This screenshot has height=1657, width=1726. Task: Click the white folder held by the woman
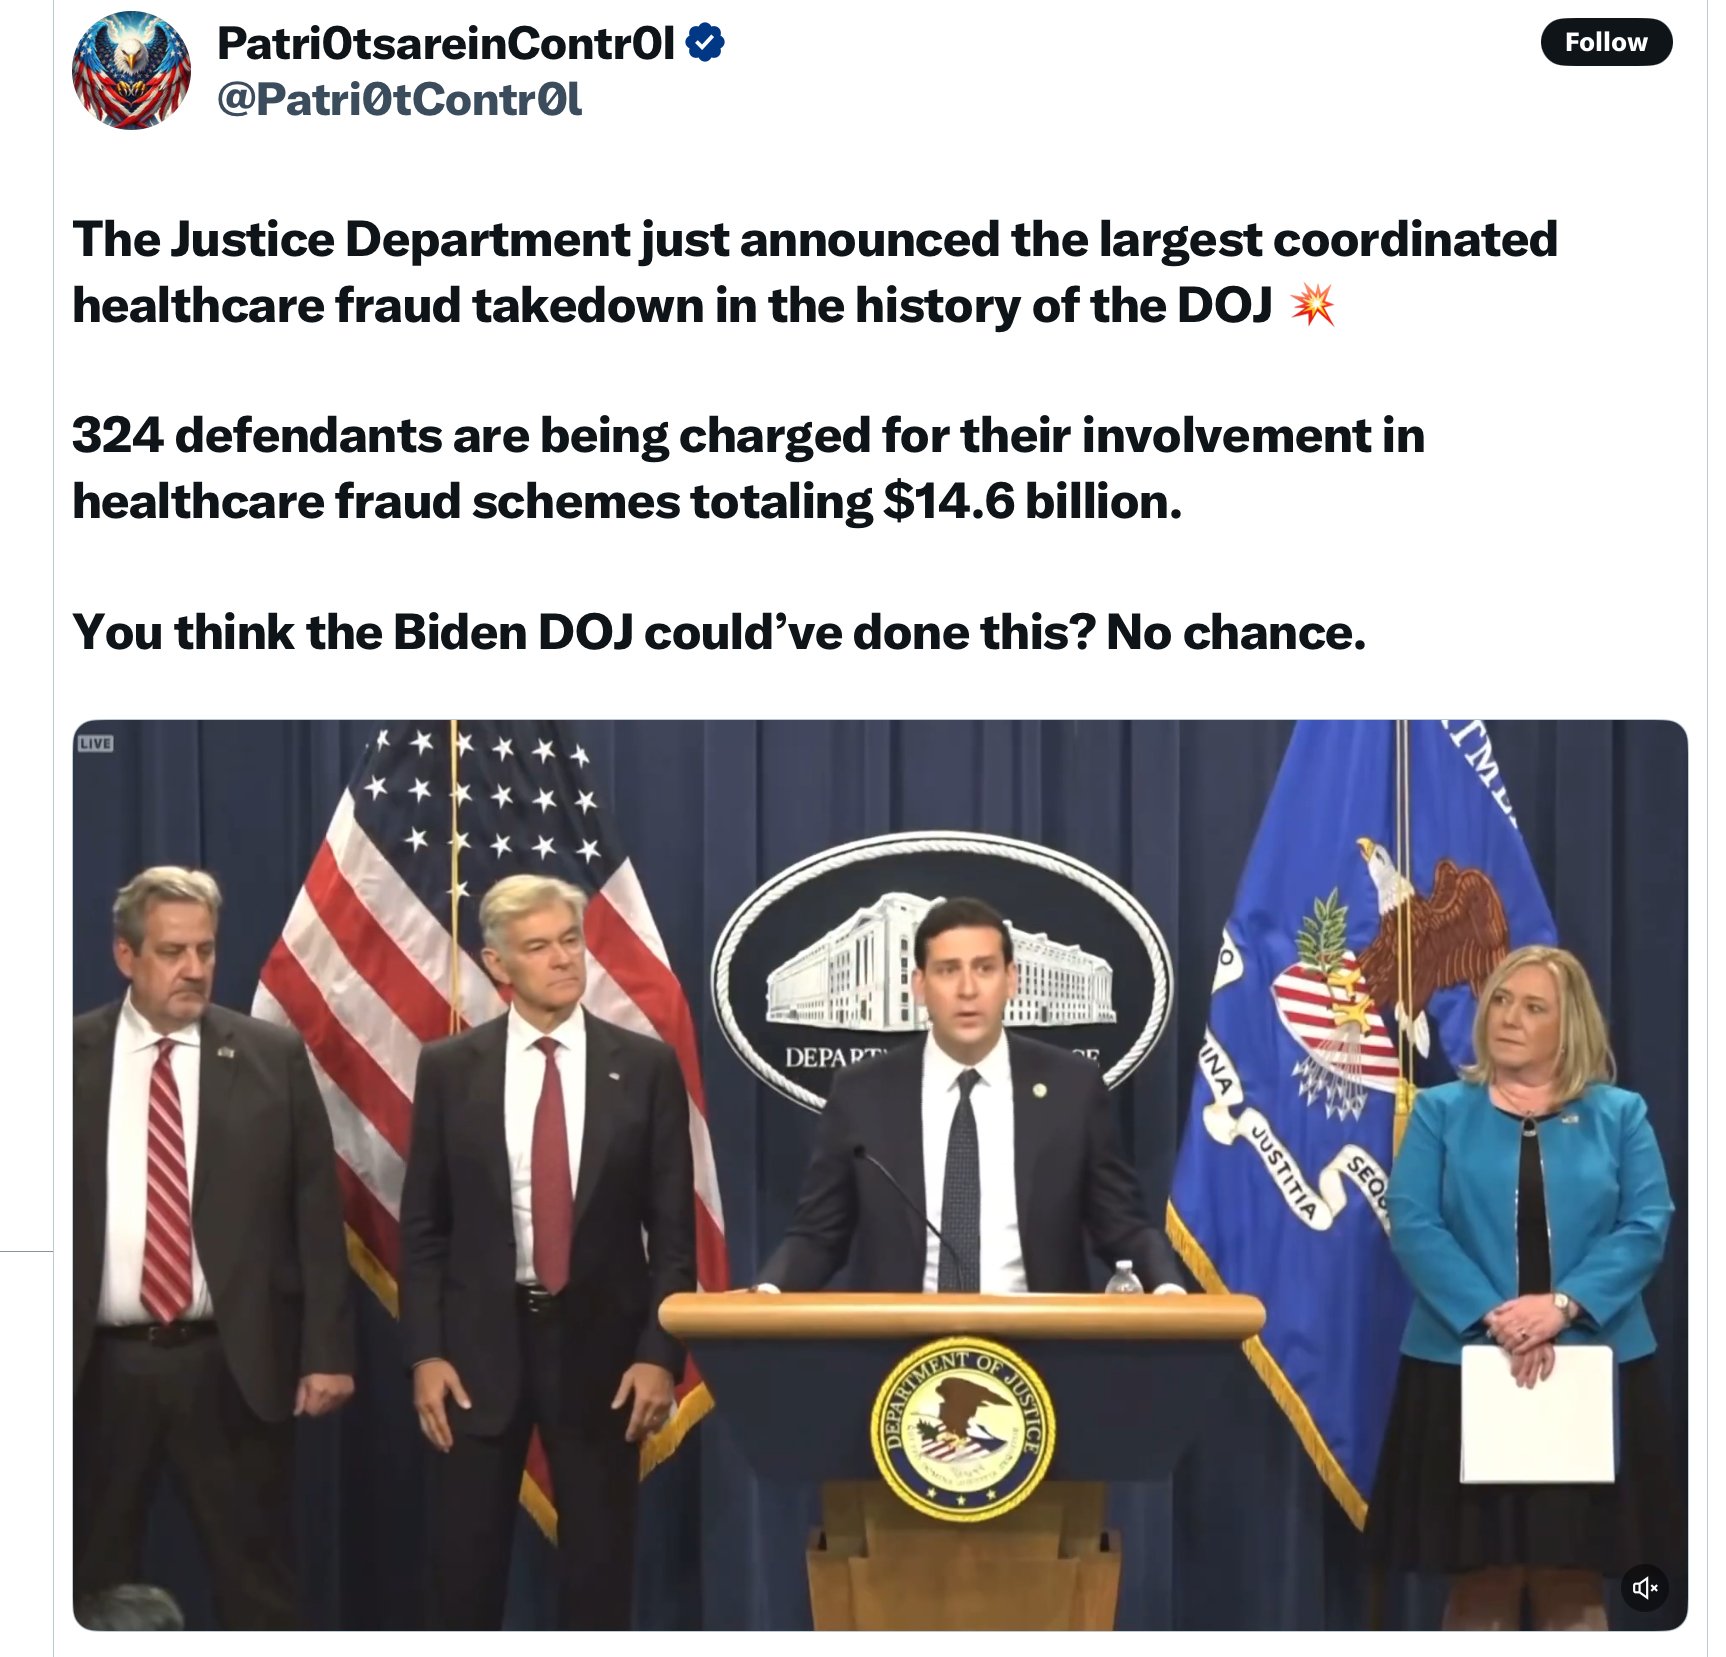click(1537, 1413)
